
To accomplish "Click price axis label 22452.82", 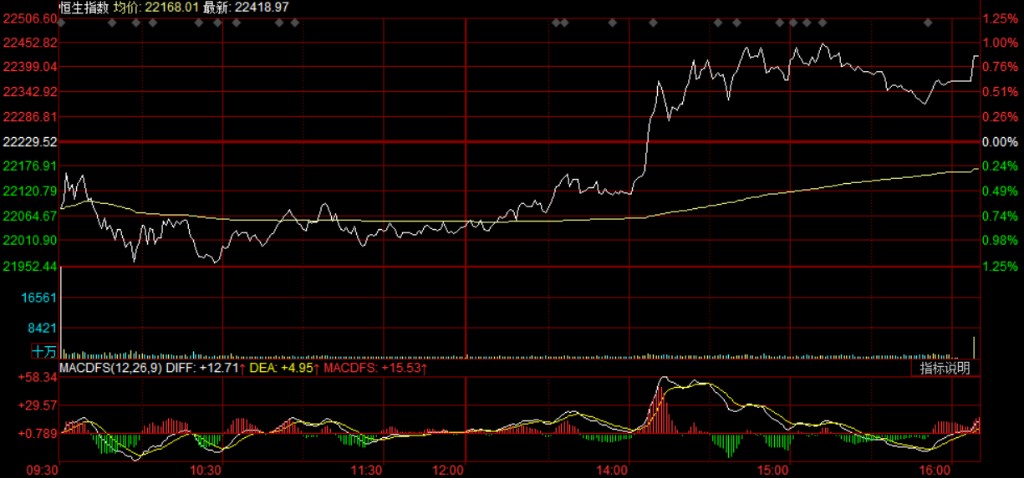I will tap(29, 42).
